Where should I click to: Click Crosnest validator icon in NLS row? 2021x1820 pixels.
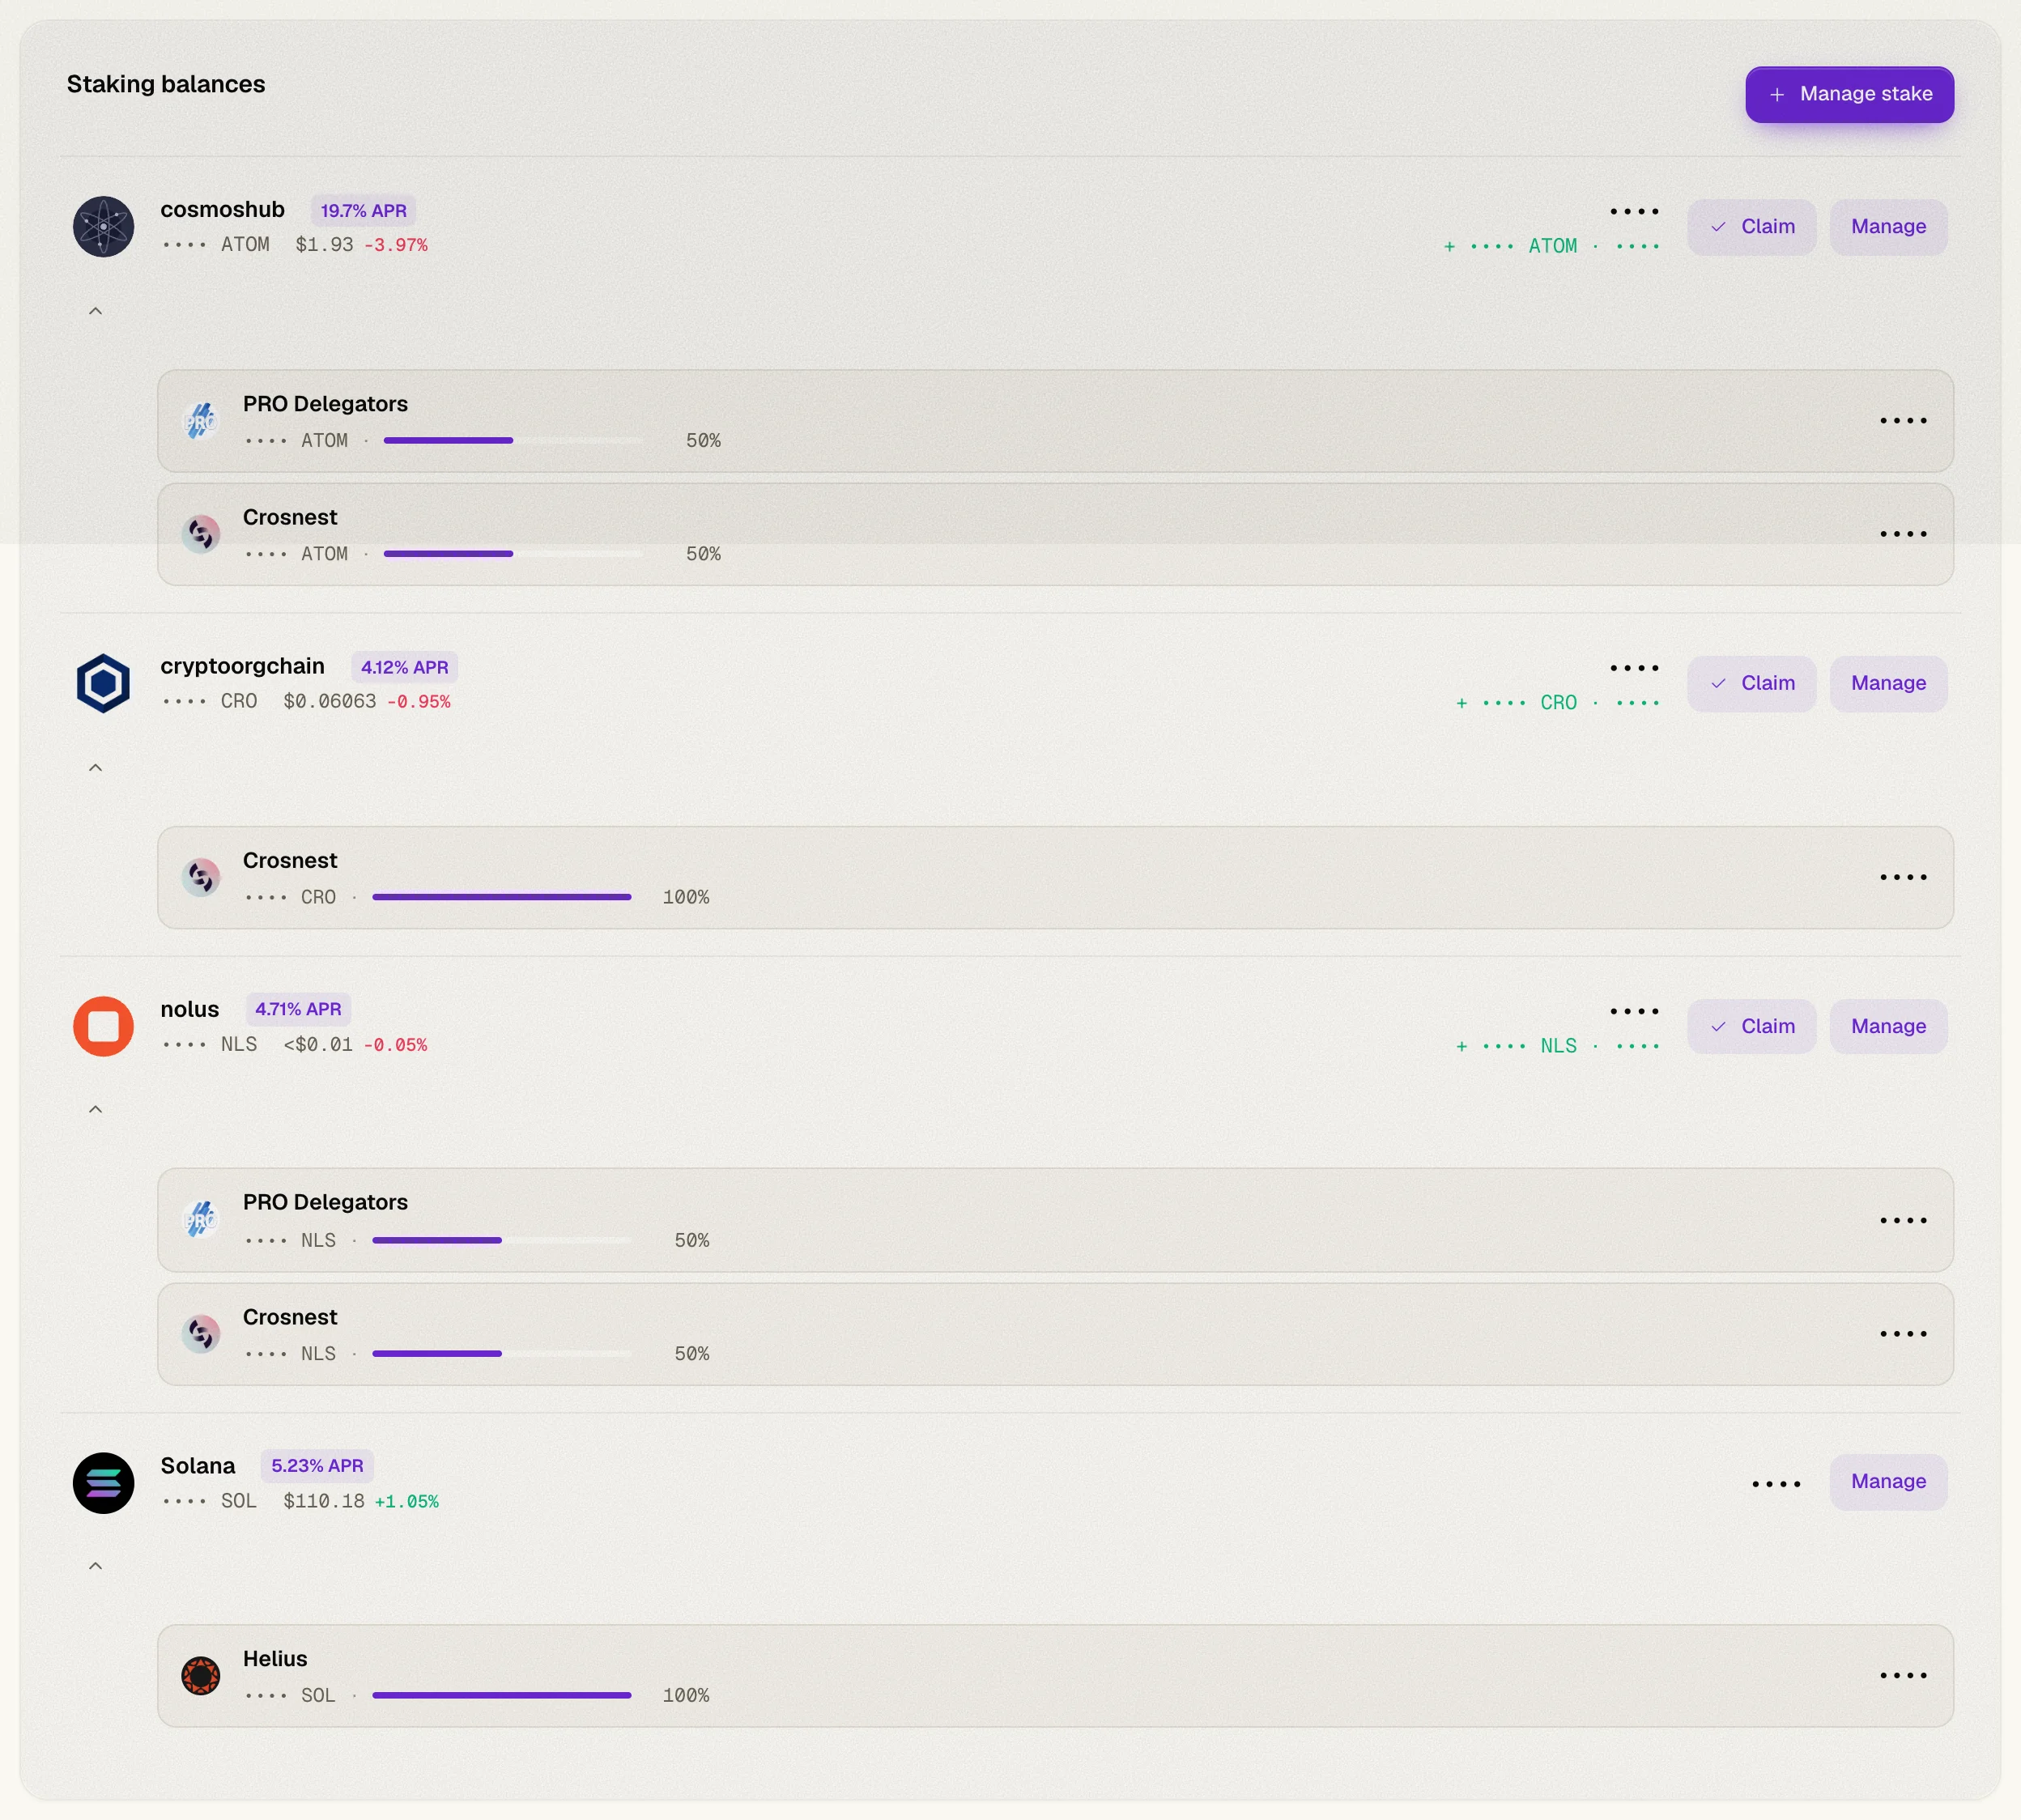[201, 1334]
